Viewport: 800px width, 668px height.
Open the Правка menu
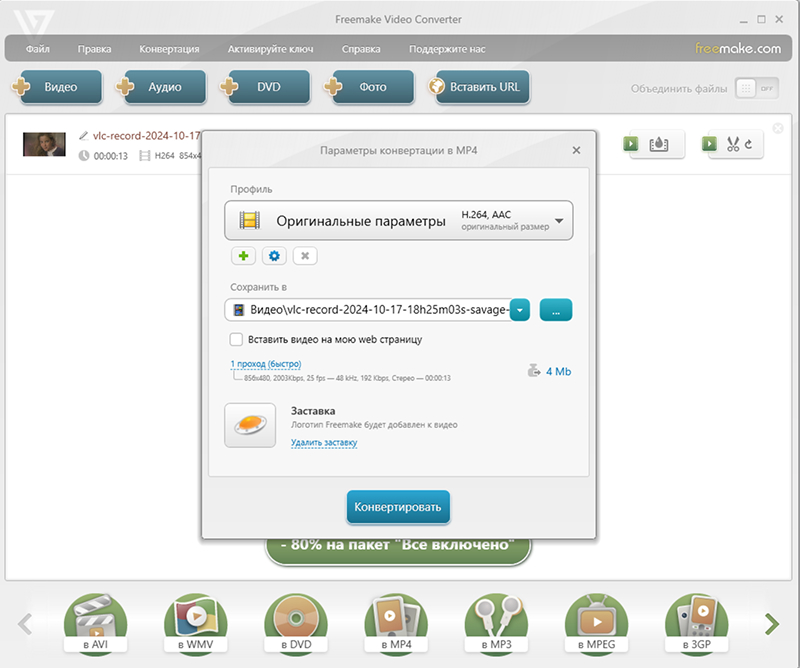pyautogui.click(x=94, y=49)
